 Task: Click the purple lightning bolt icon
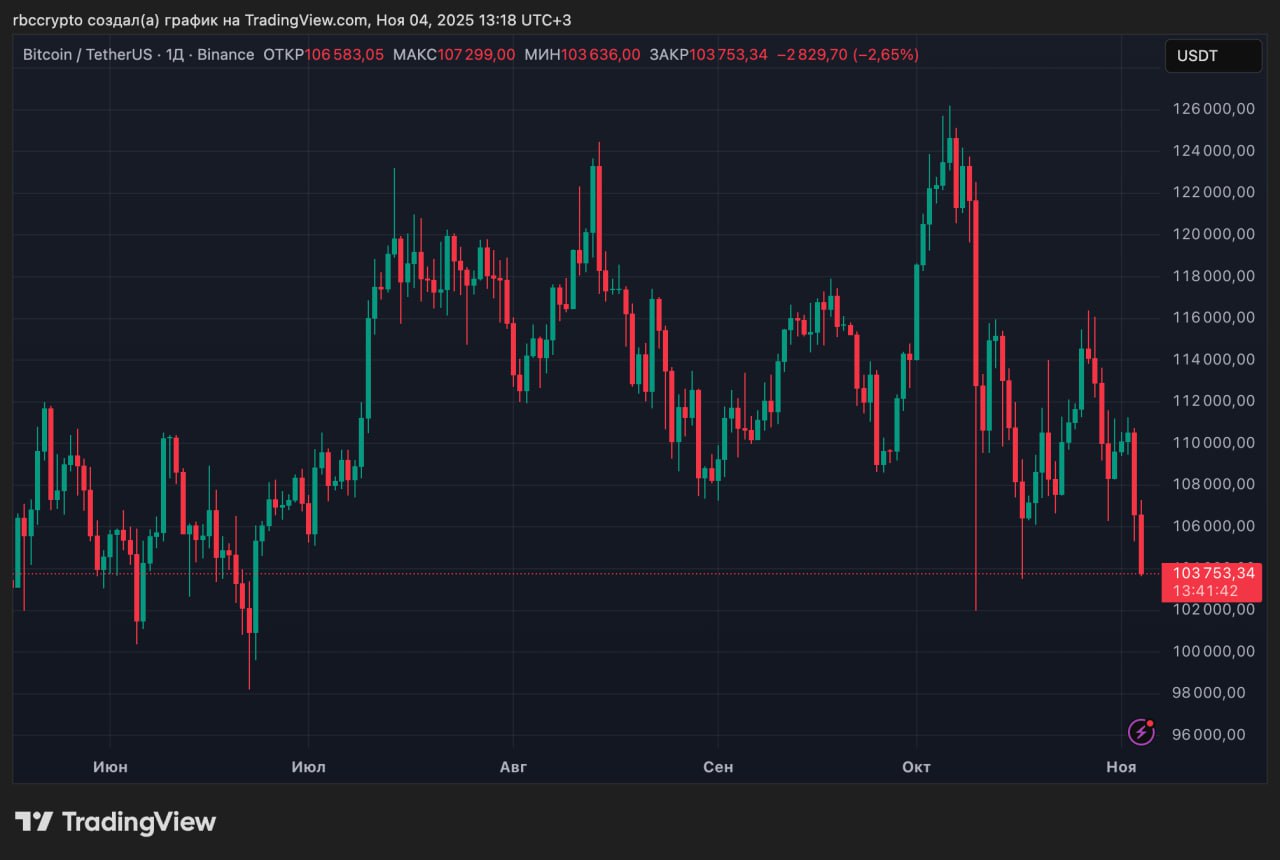[1141, 732]
